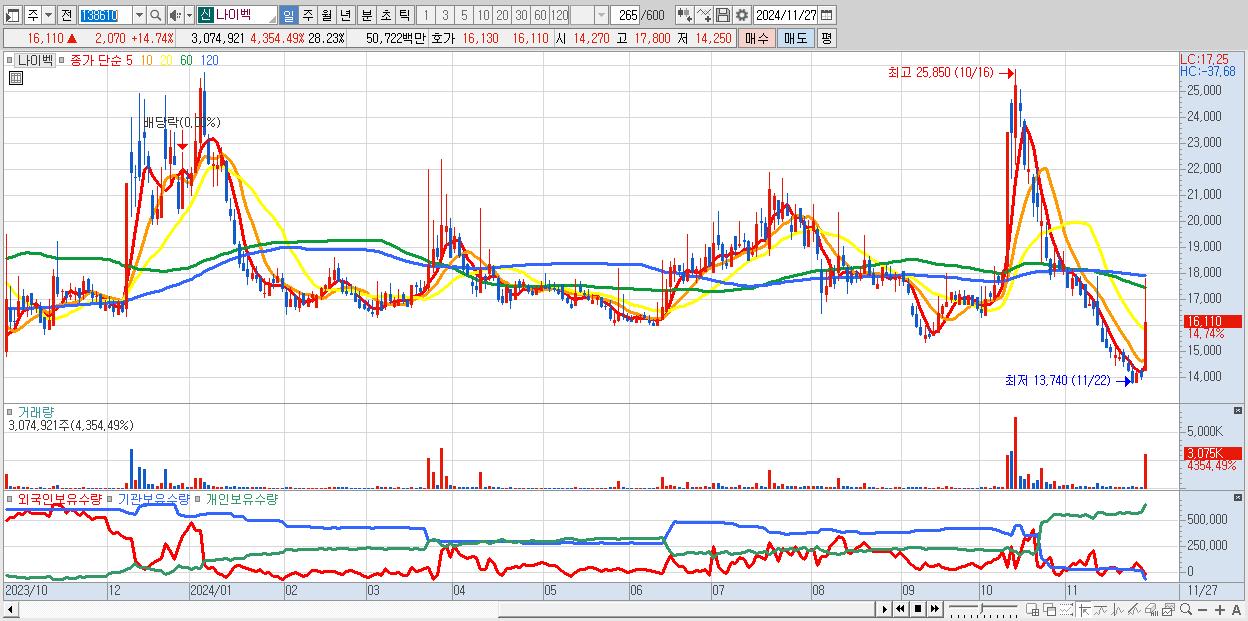Screen dimensions: 1248x621
Task: Click the stock name field 나이벡
Action: tap(246, 15)
